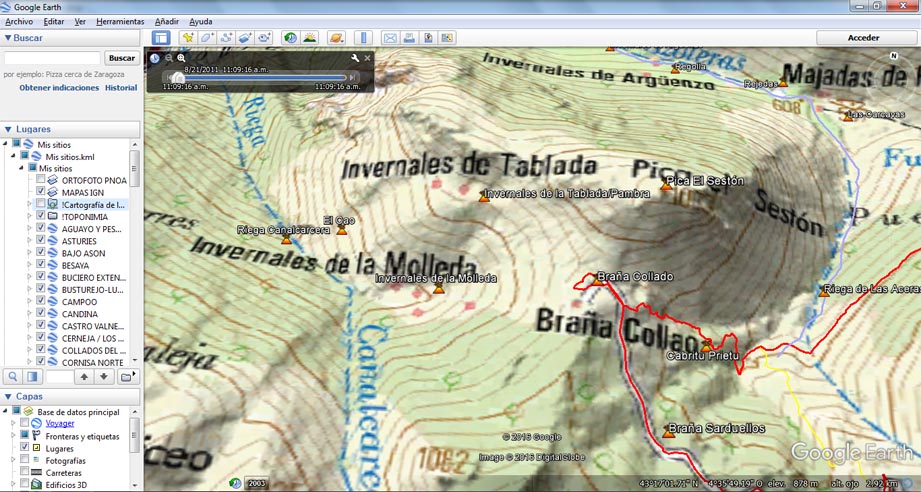Click the search magnifier button under Lugares
This screenshot has height=492, width=921.
13,377
